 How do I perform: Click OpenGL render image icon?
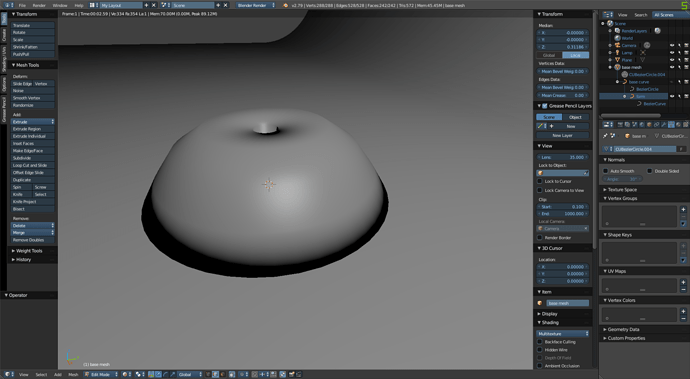coord(291,374)
